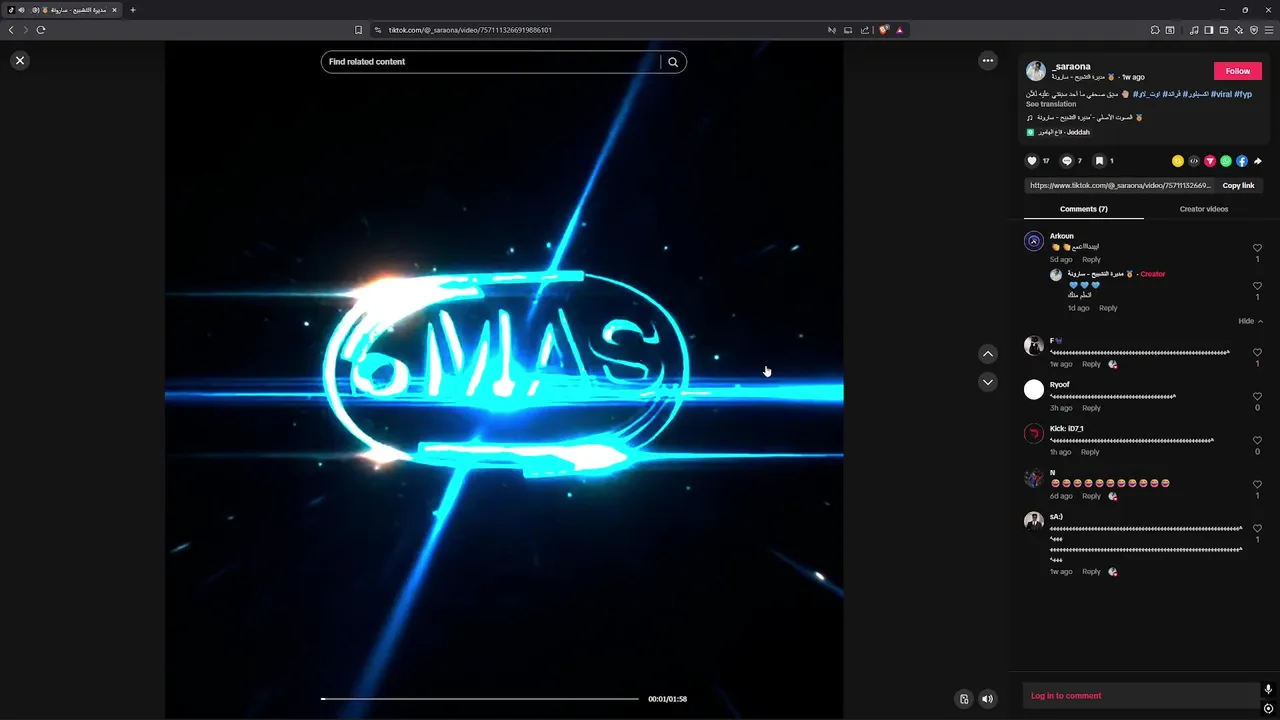Toggle the auto-scroll icon beside the speaker

964,699
